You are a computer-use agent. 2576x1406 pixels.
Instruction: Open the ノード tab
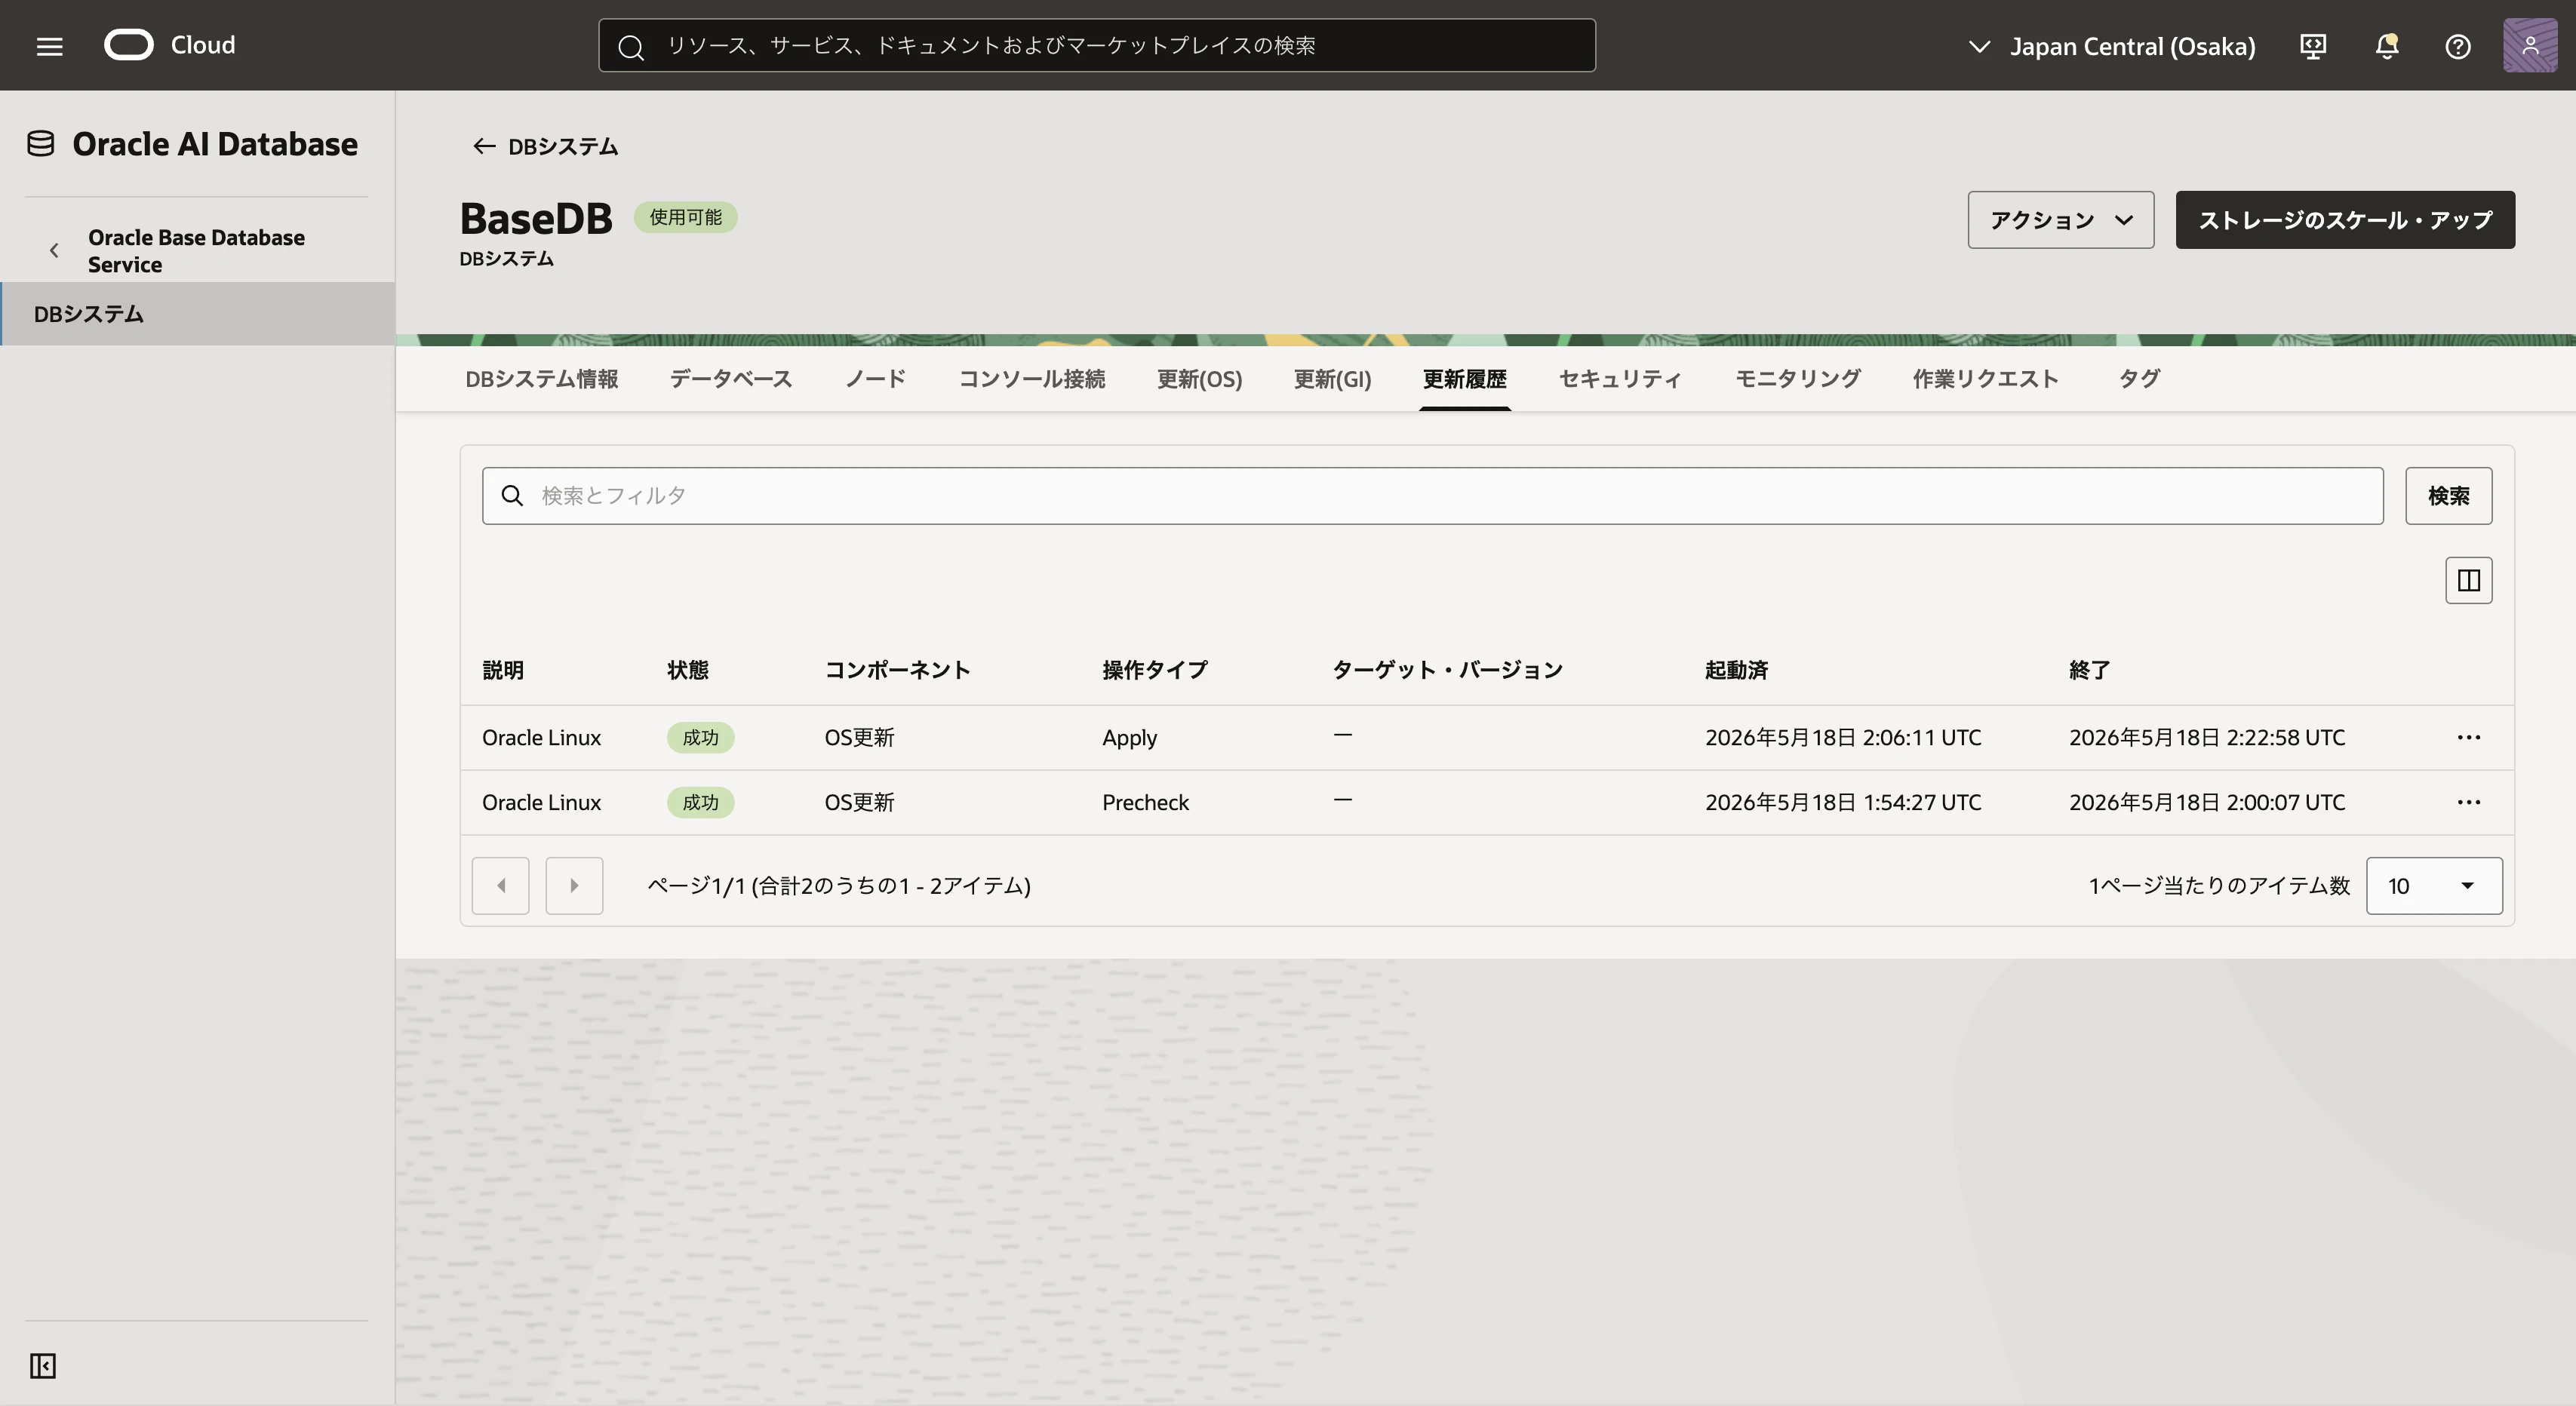[x=876, y=379]
